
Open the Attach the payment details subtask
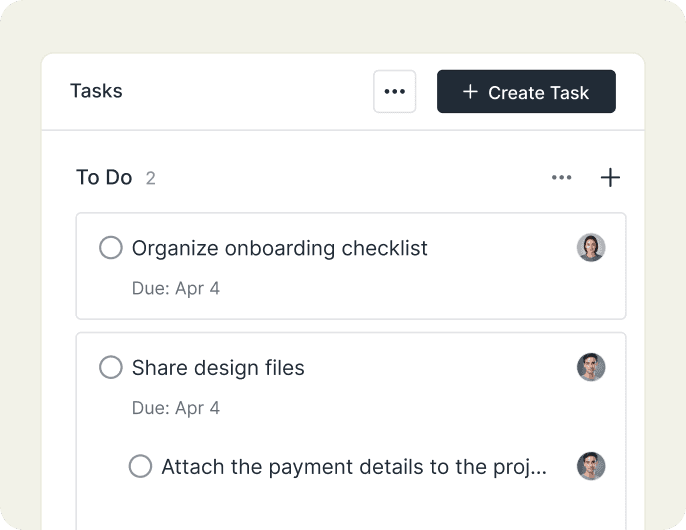click(354, 466)
